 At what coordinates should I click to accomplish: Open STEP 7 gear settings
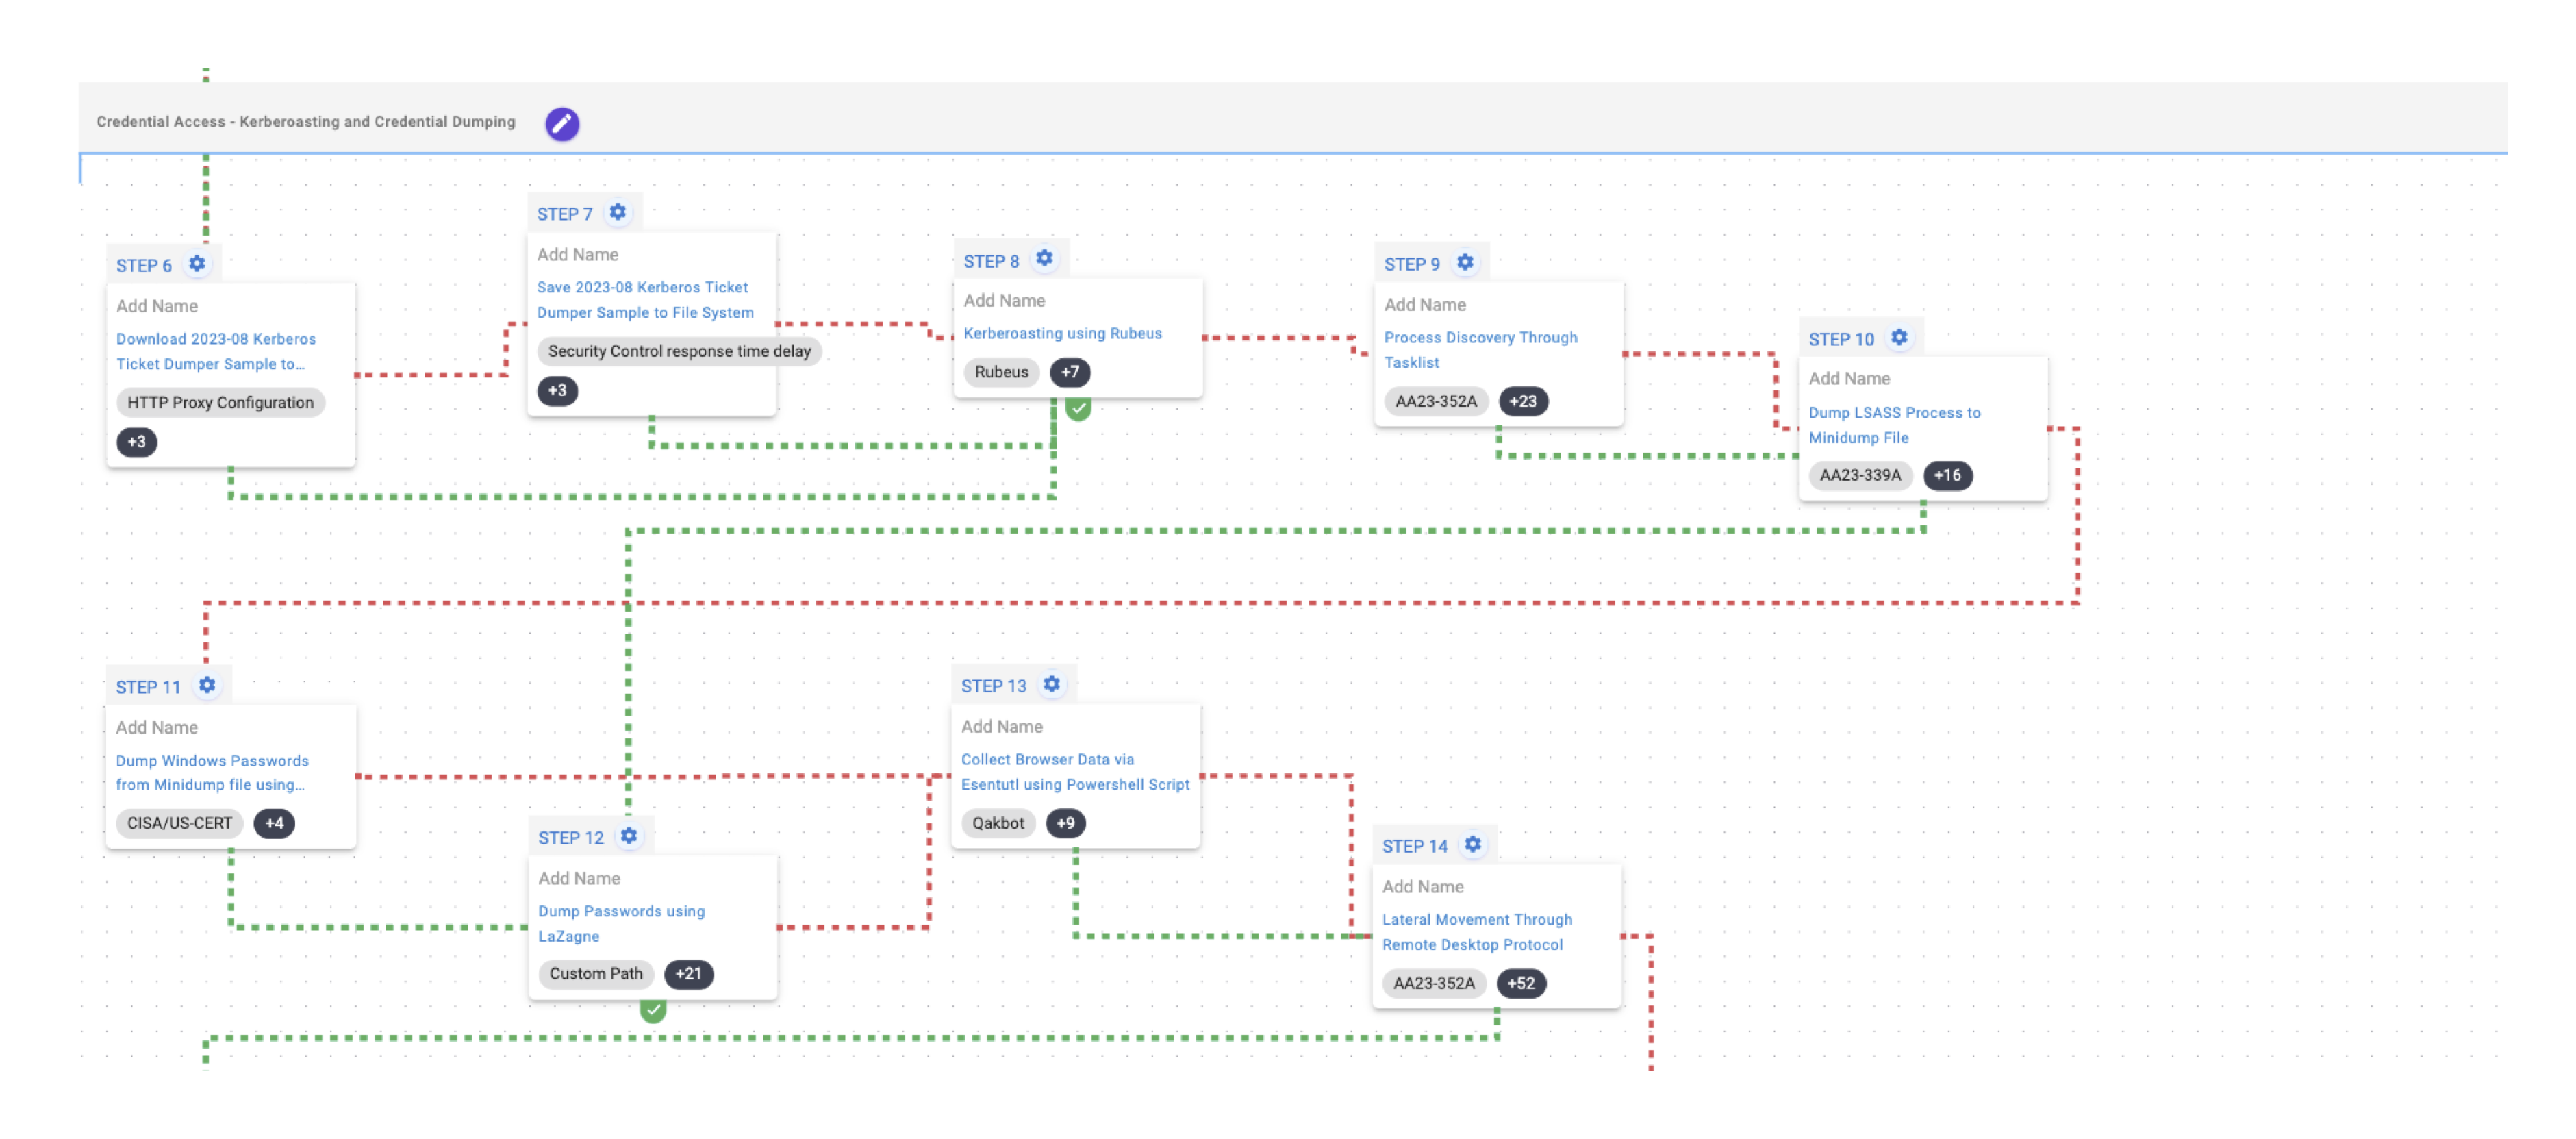[x=618, y=212]
